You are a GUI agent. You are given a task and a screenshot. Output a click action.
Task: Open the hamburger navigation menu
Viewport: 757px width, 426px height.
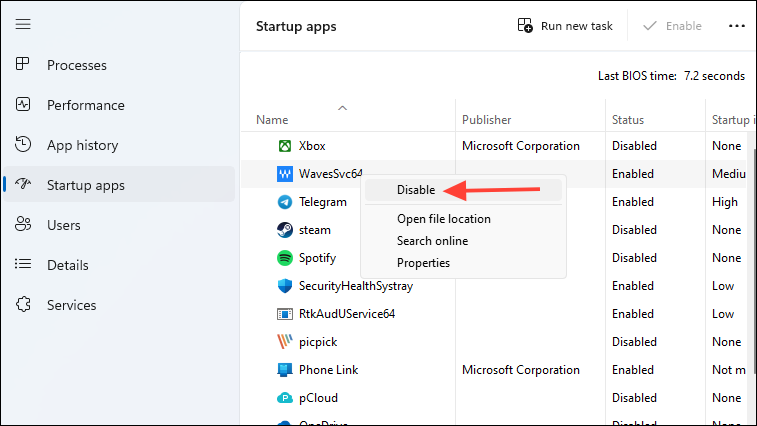[x=23, y=24]
